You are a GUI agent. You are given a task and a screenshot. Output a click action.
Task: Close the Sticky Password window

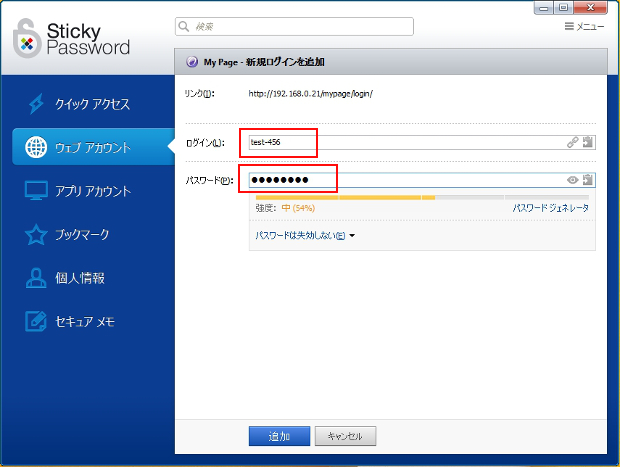590,8
